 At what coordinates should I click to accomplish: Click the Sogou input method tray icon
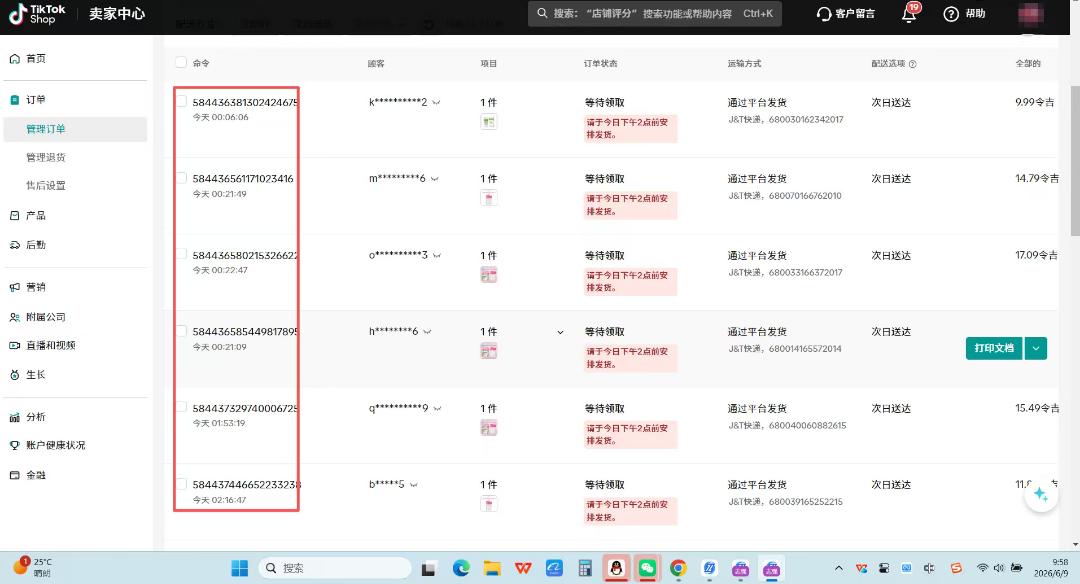pos(956,568)
